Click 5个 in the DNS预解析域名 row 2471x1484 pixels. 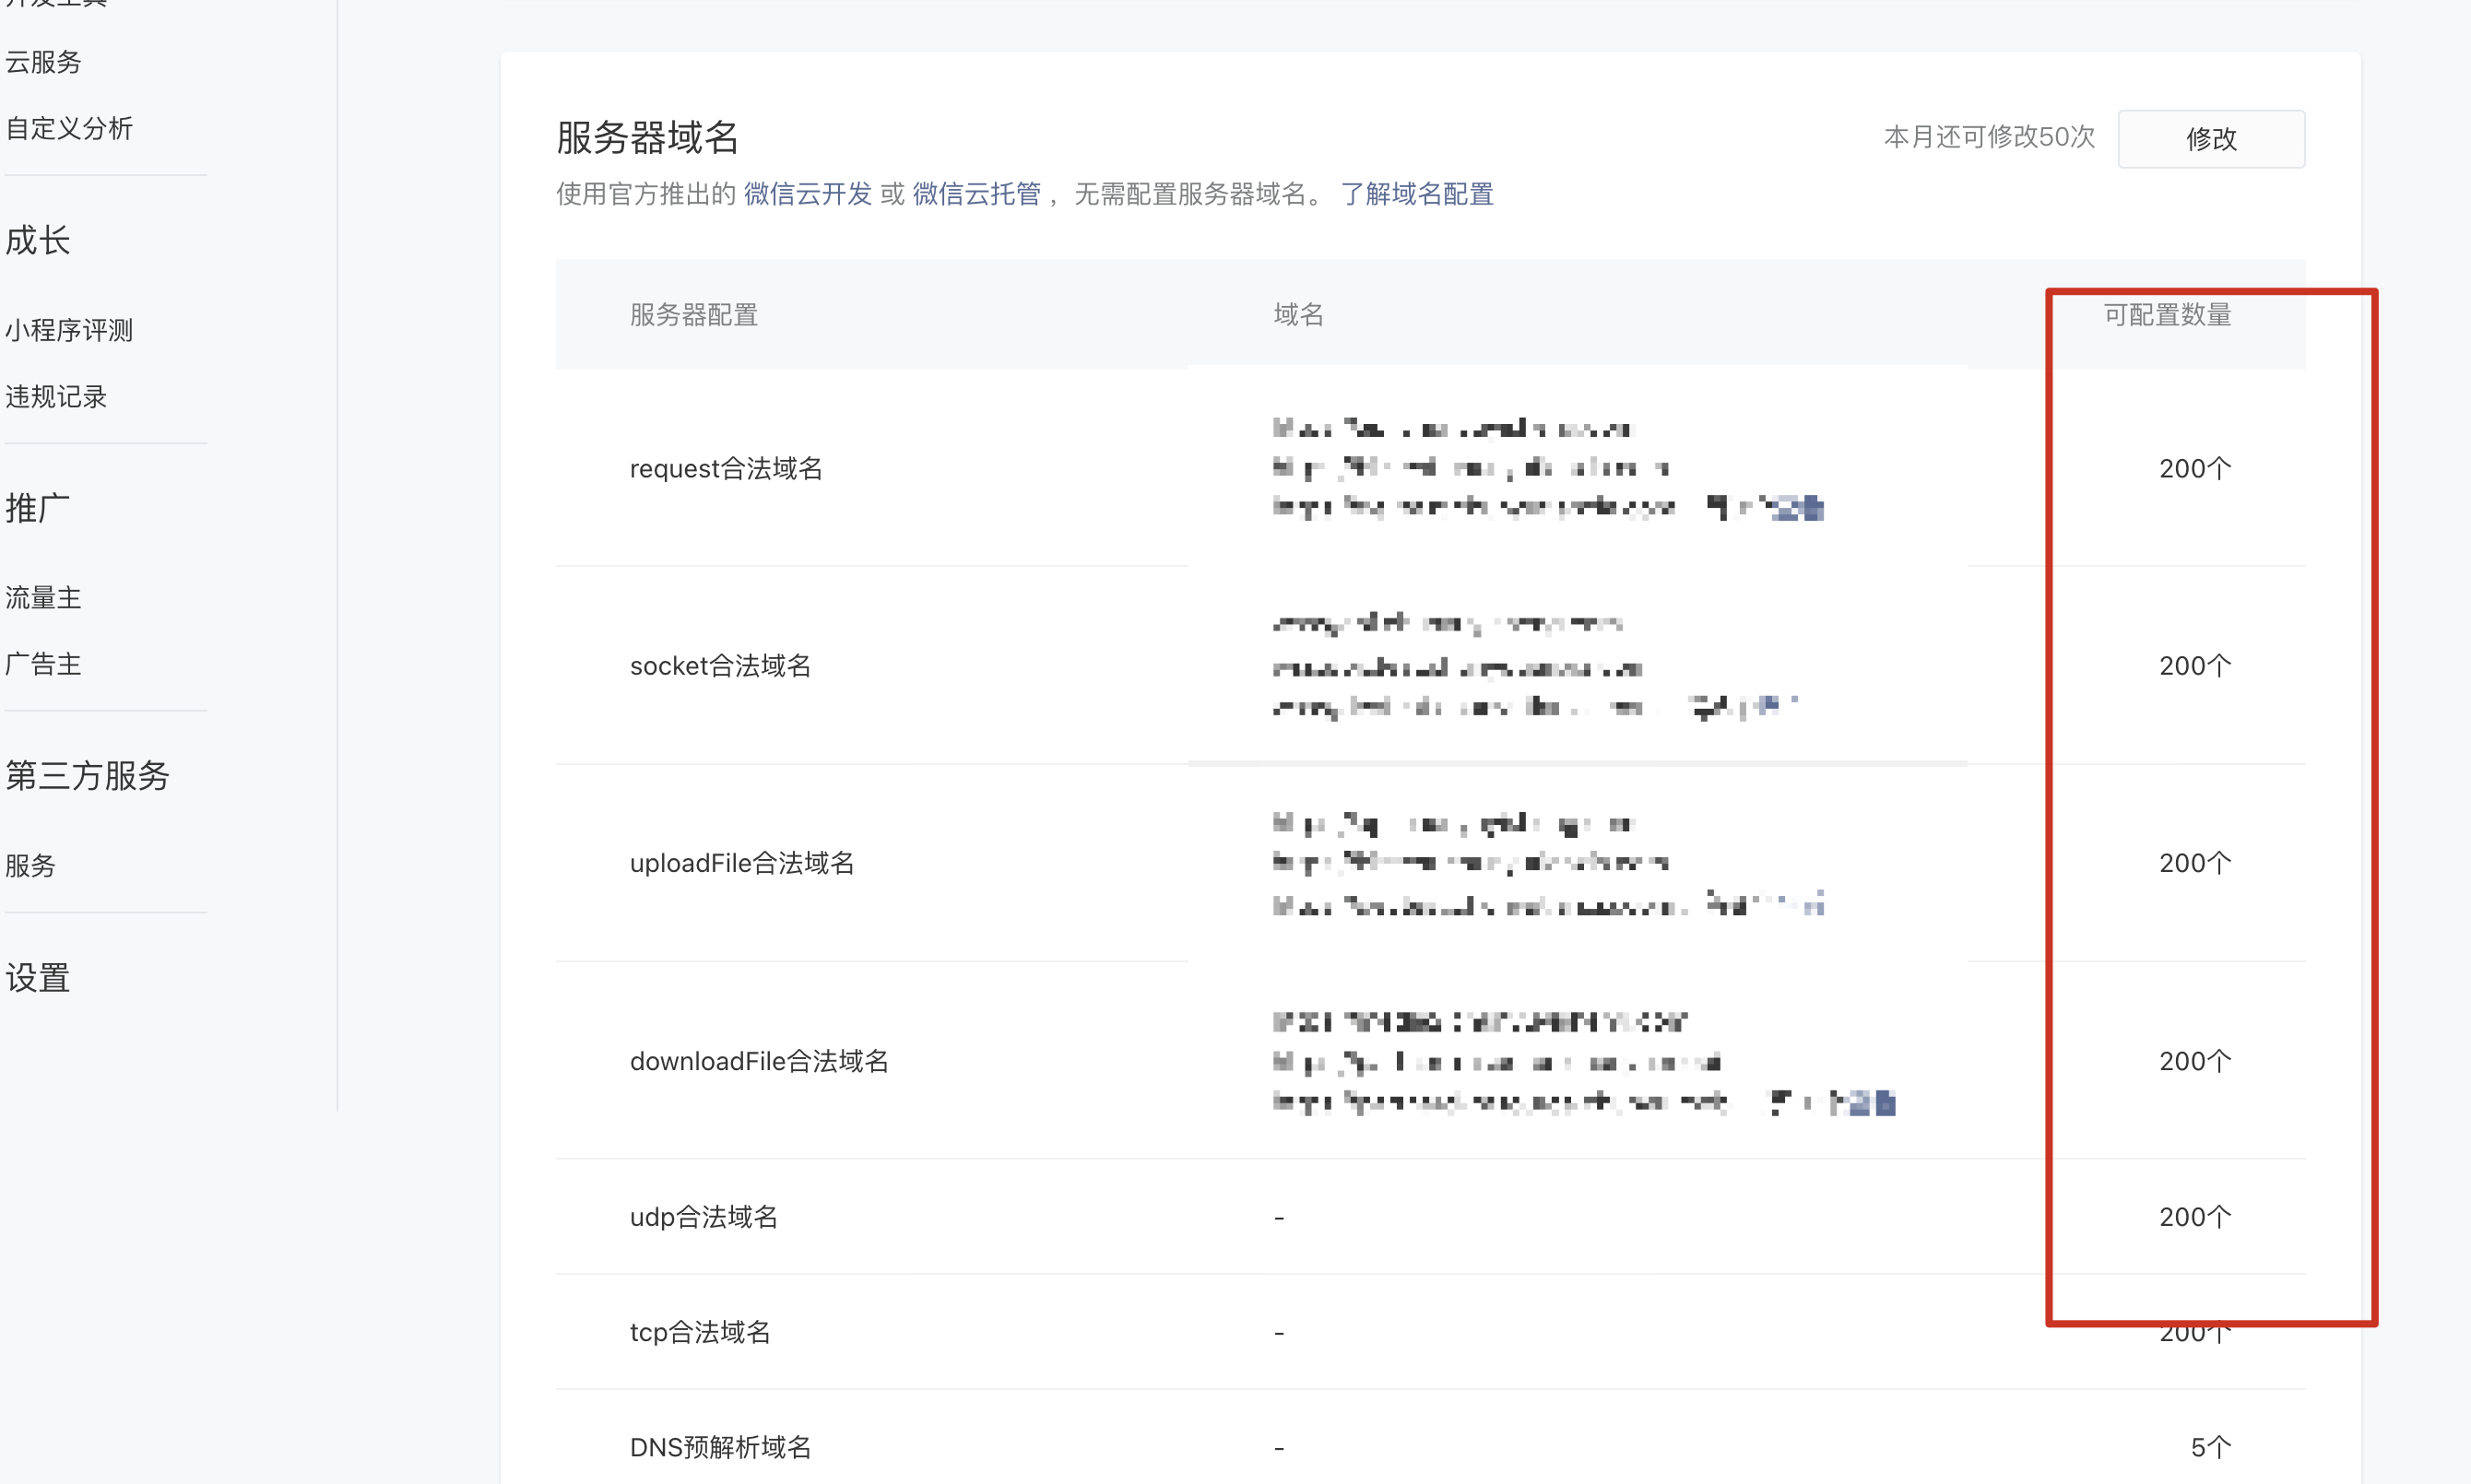tap(2211, 1447)
